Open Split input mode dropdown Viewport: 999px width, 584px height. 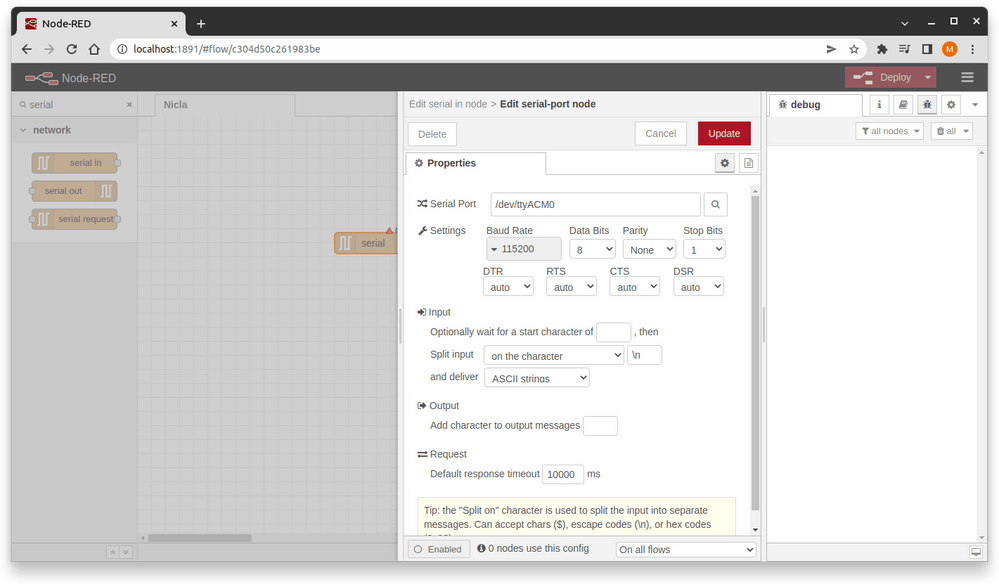pyautogui.click(x=554, y=355)
